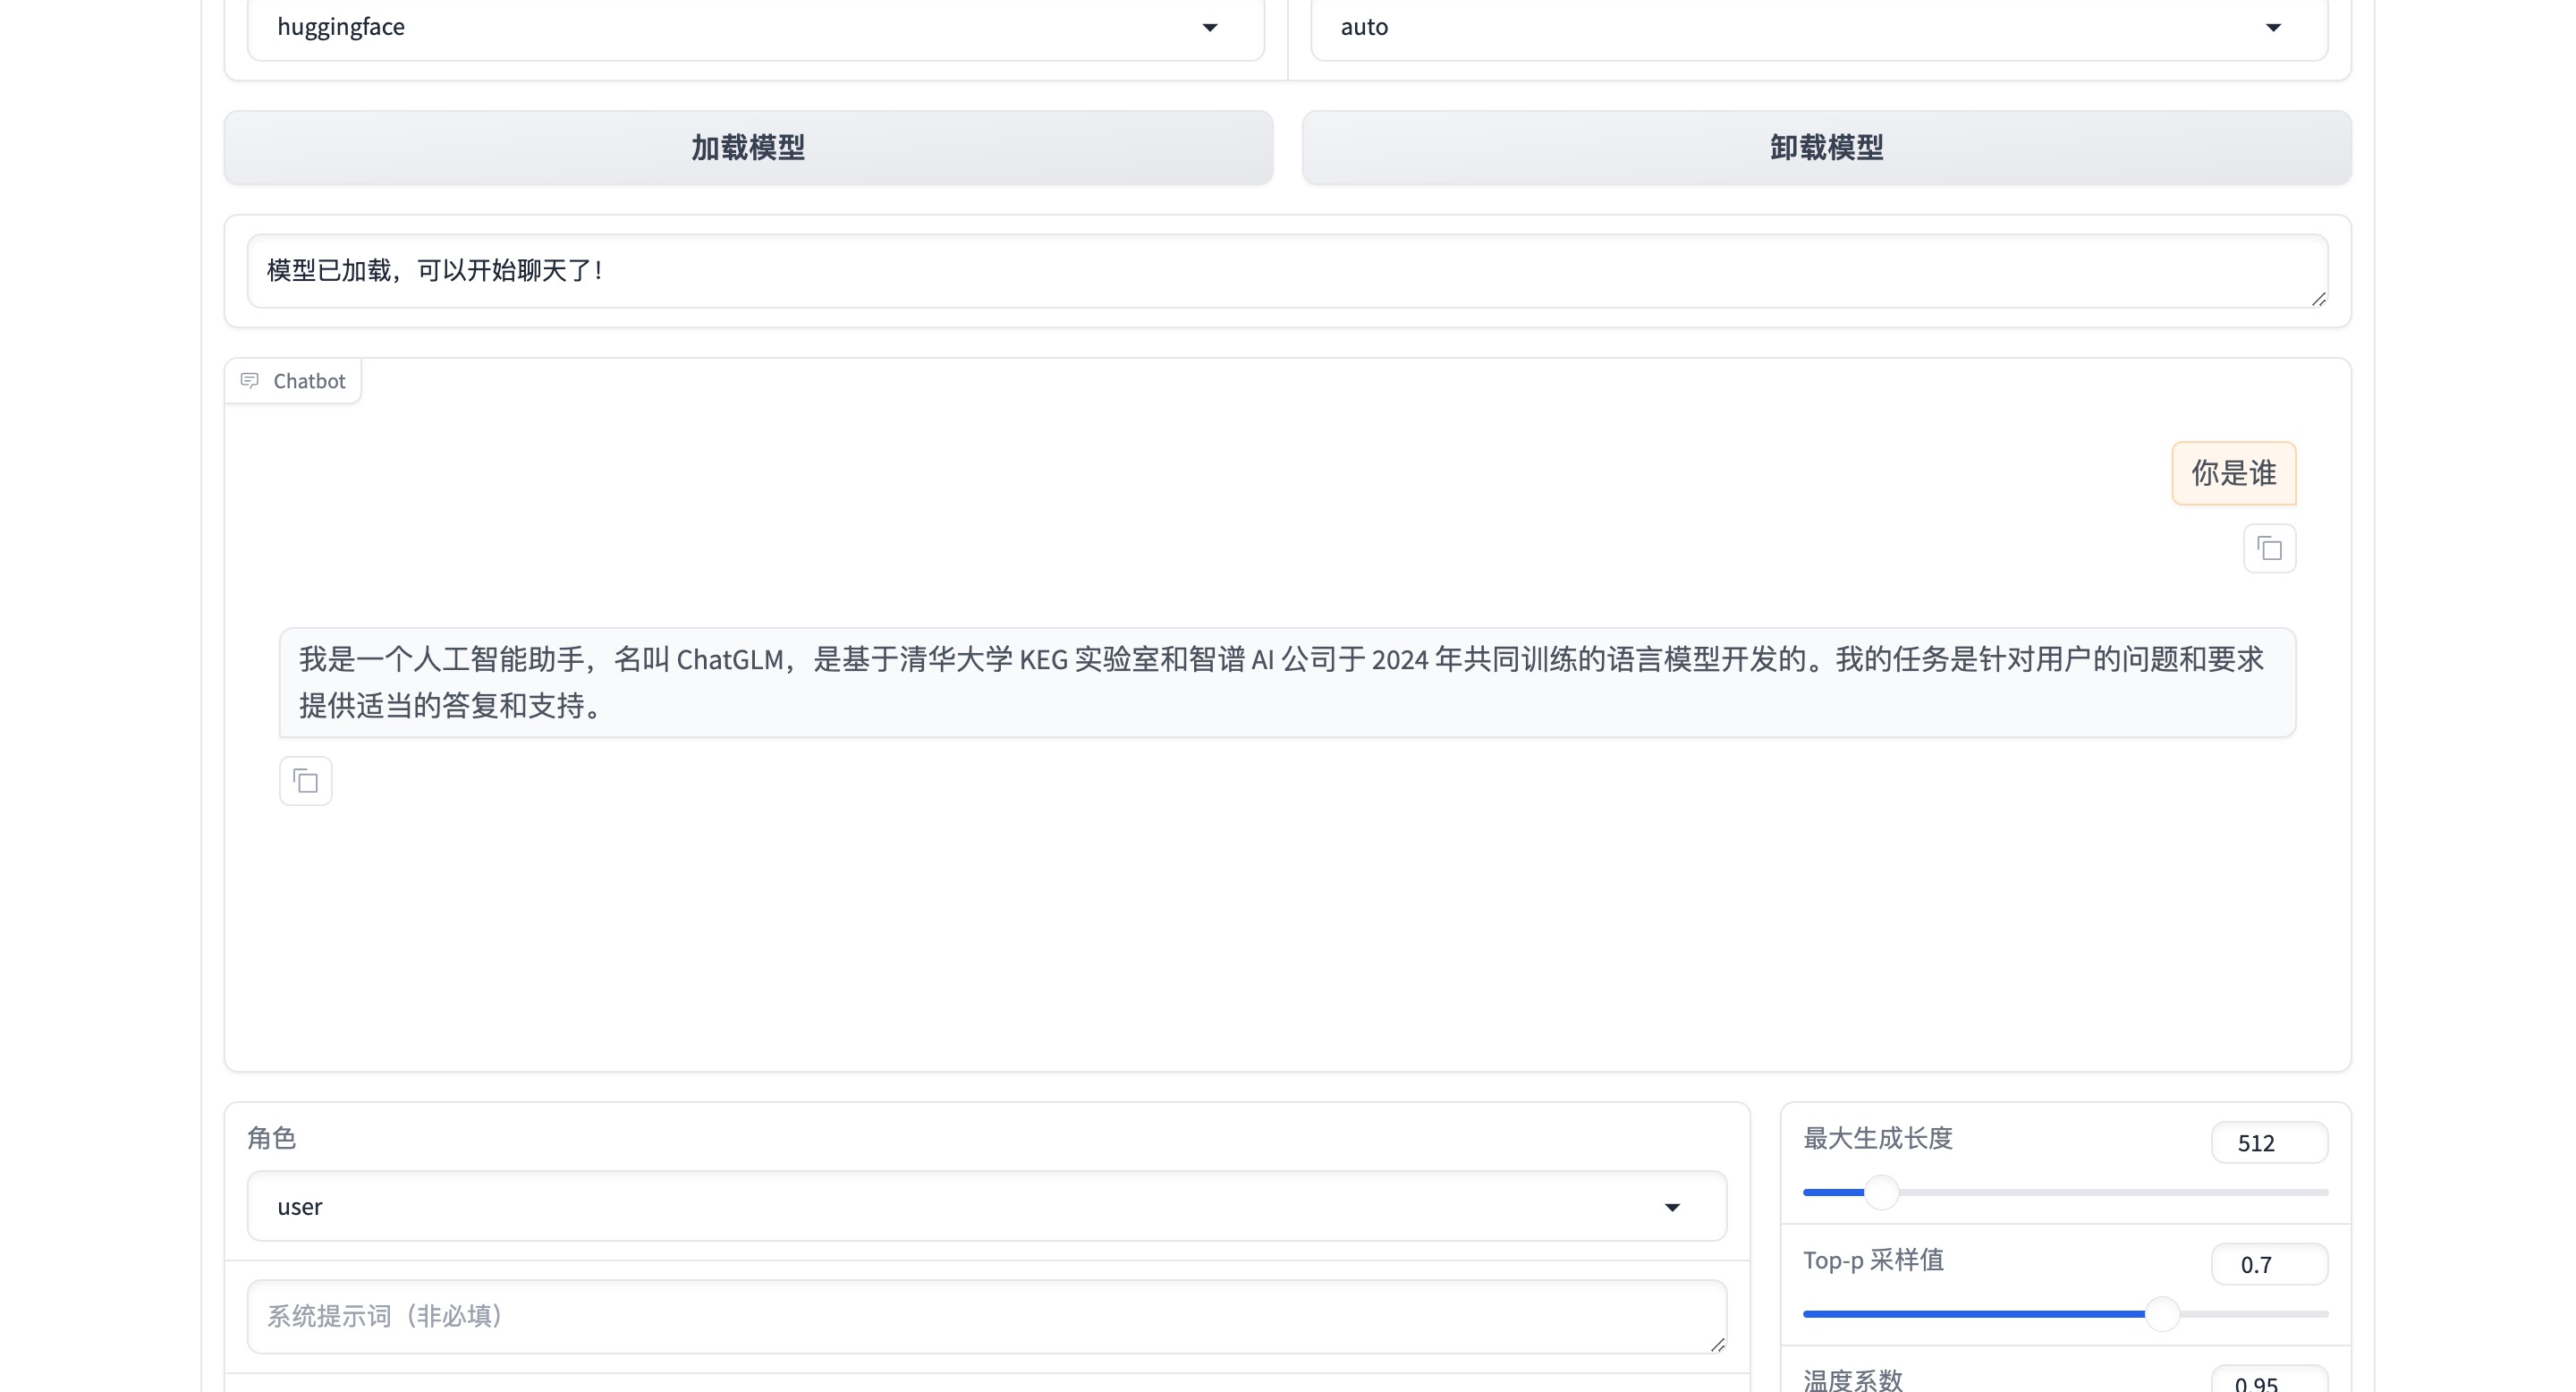Grab the system prompt resize handle
2576x1392 pixels.
(1717, 1345)
